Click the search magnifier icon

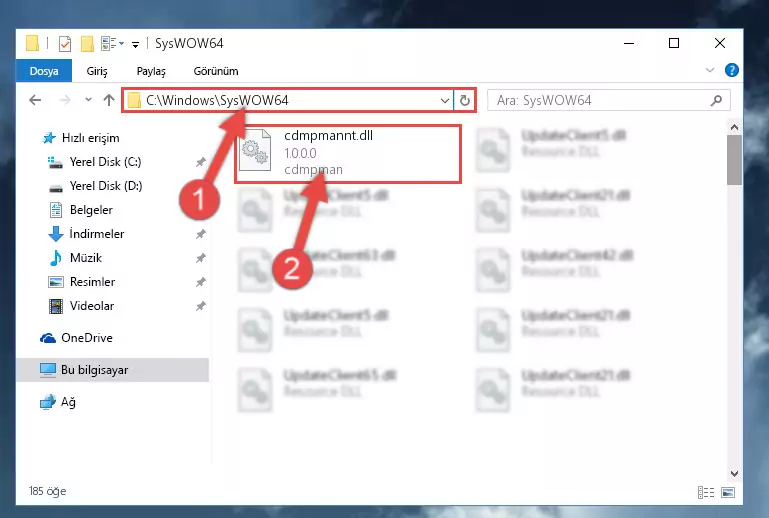716,101
